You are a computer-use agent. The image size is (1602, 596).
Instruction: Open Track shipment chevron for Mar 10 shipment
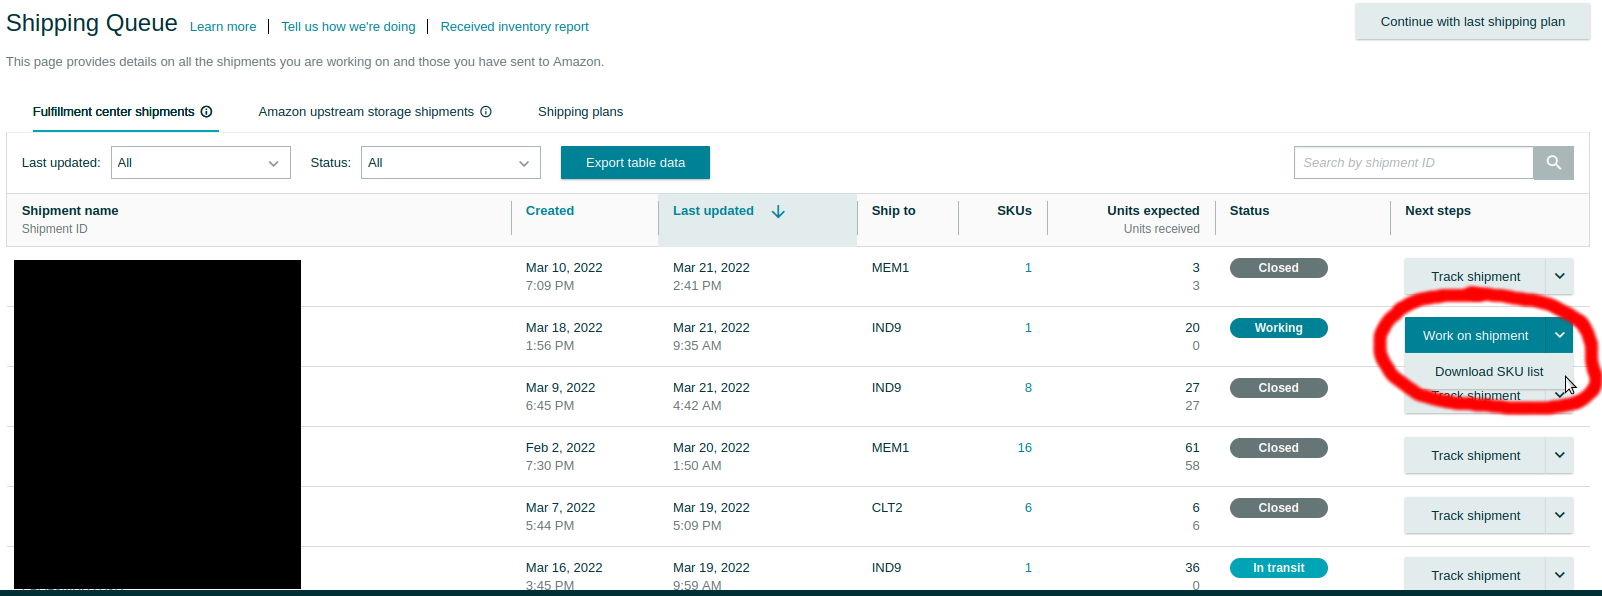(x=1559, y=276)
